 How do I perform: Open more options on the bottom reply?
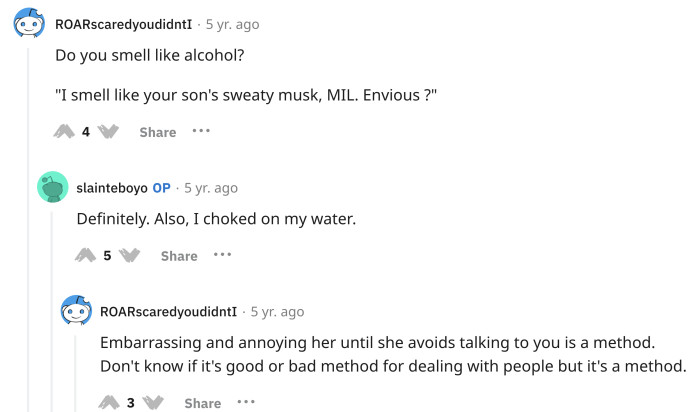(x=246, y=402)
